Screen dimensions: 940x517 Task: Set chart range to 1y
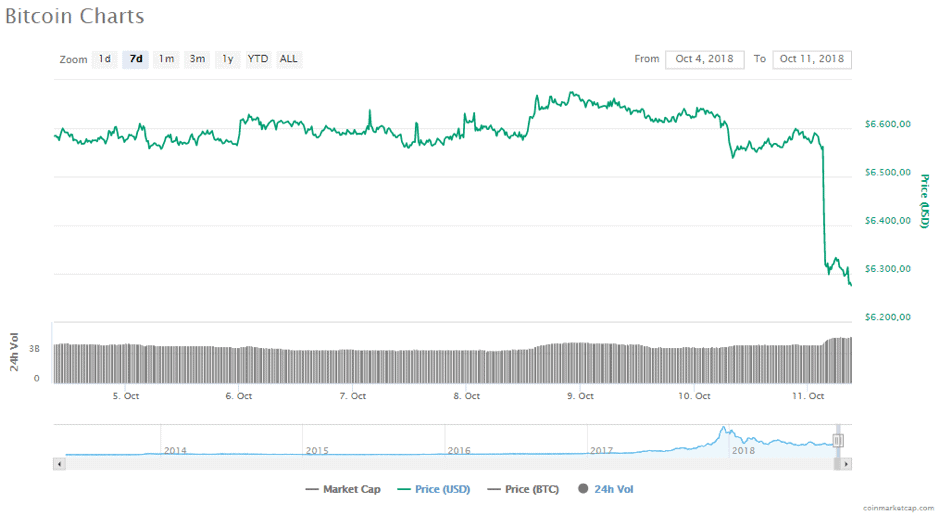pos(228,59)
